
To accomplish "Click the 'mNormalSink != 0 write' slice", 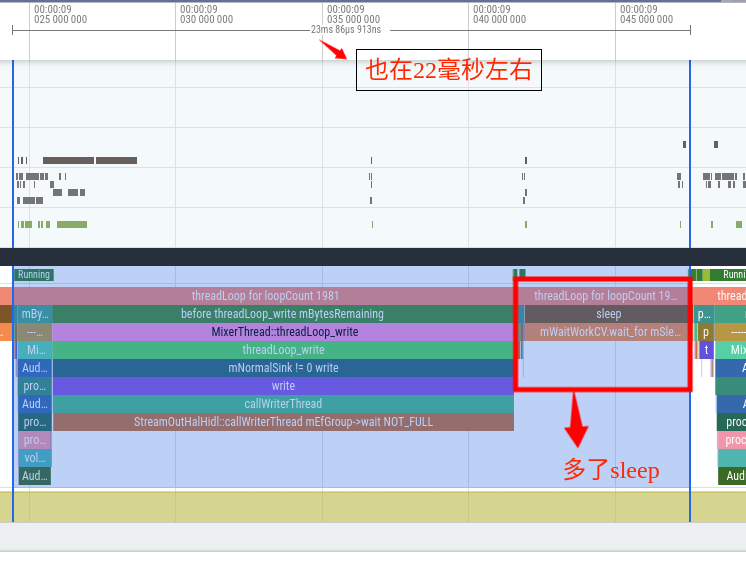I will coord(283,368).
